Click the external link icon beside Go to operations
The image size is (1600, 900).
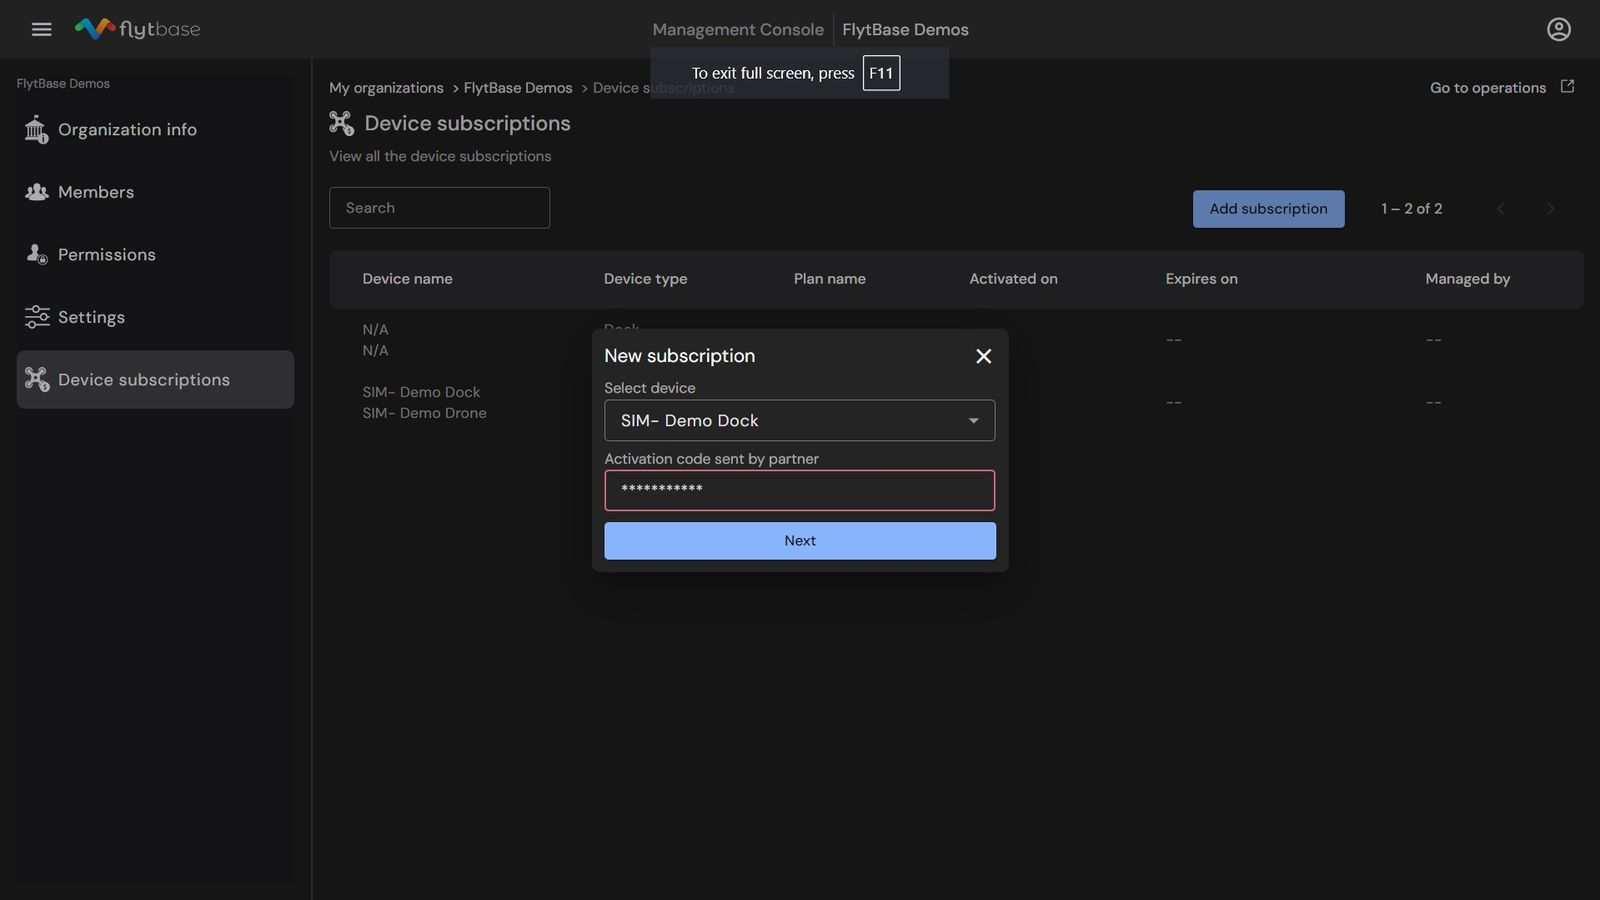[1567, 87]
